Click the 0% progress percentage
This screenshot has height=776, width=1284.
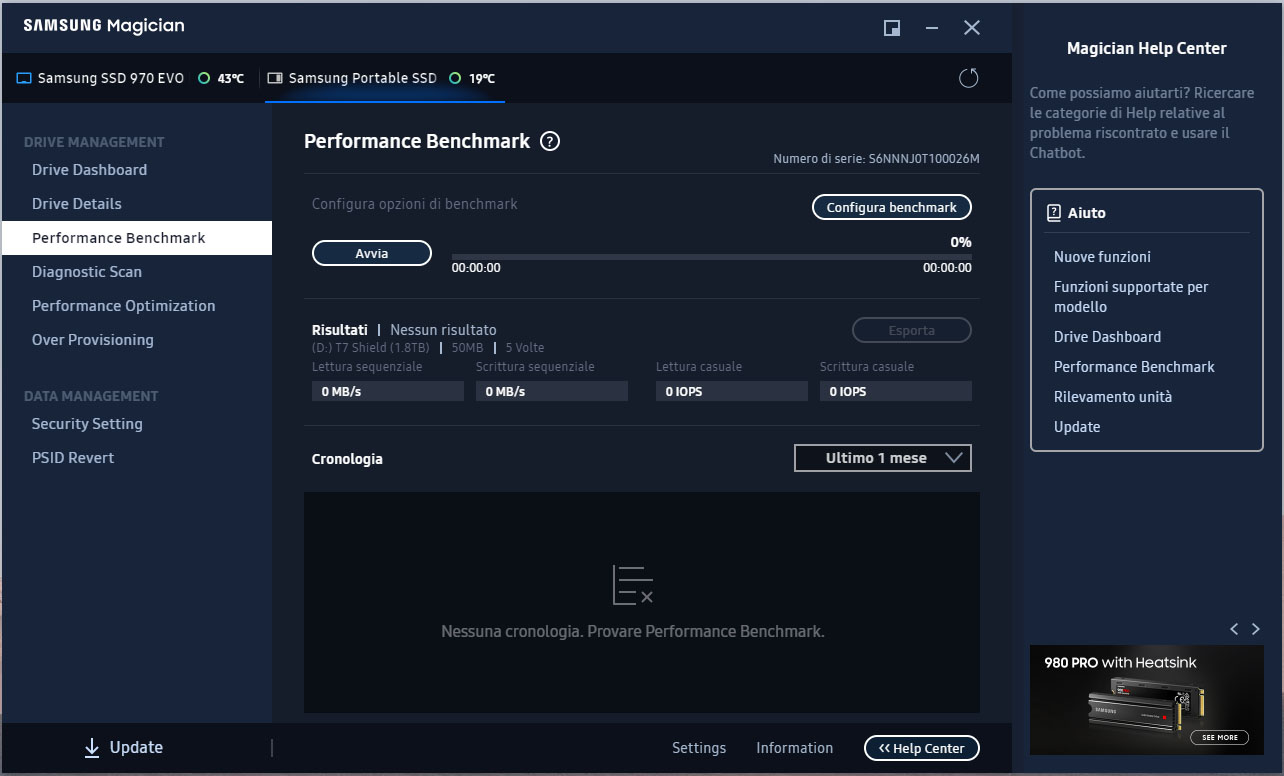click(x=960, y=242)
